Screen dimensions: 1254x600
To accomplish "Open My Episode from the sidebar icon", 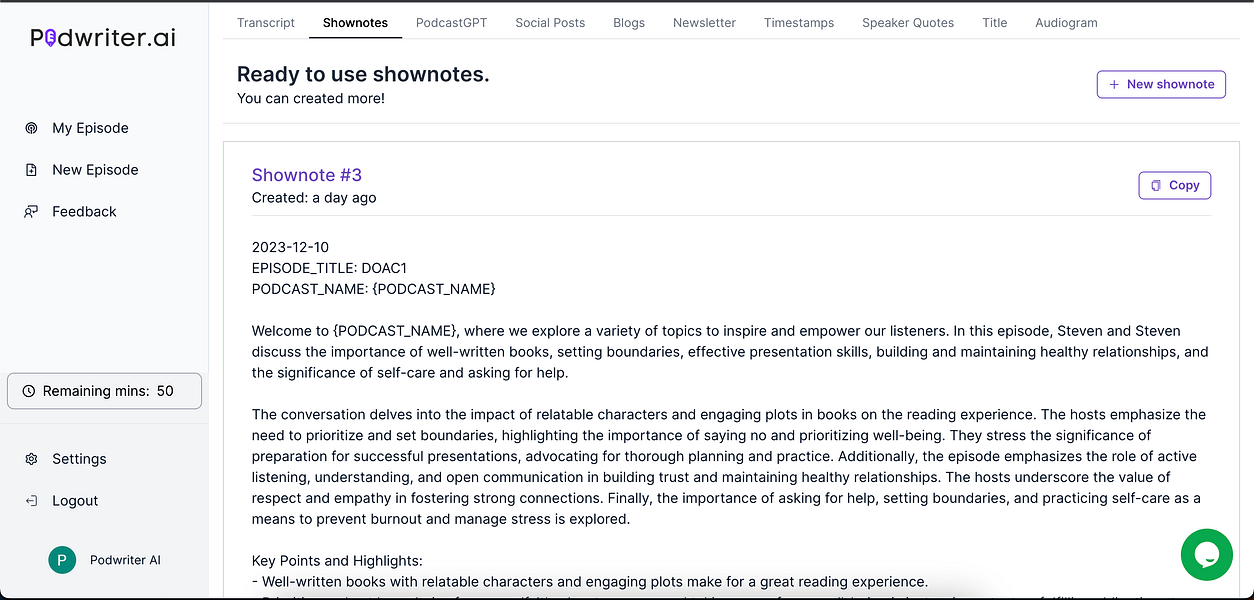I will (x=31, y=128).
